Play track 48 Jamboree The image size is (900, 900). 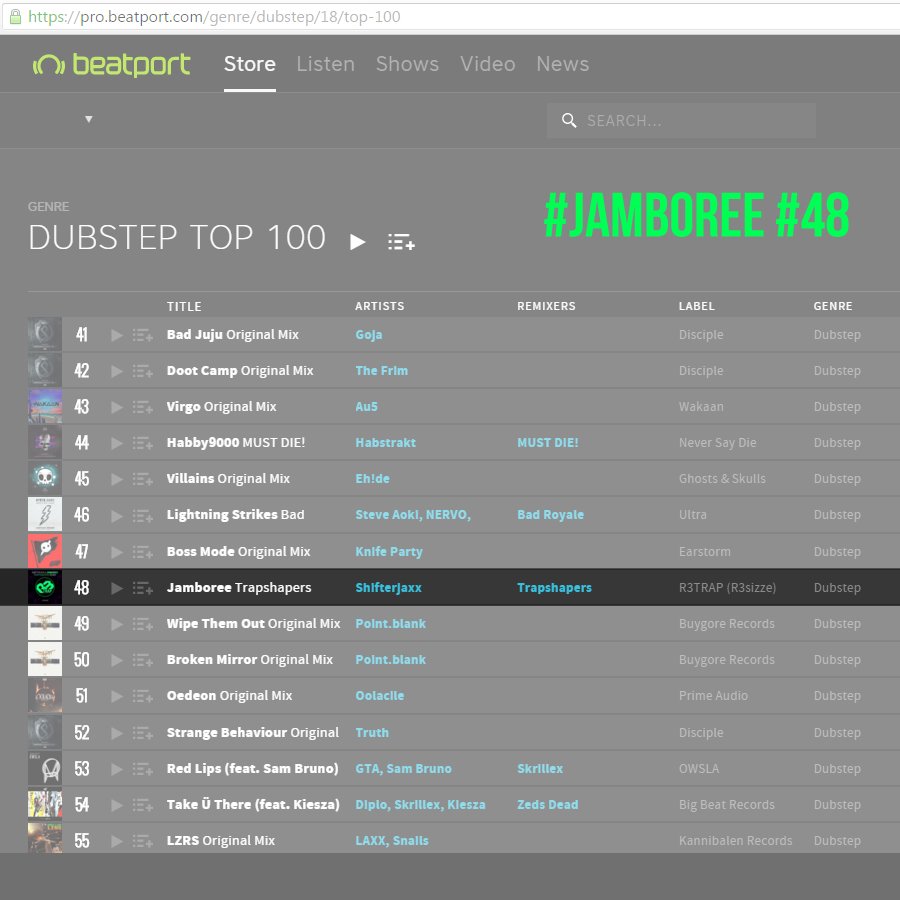coord(117,588)
